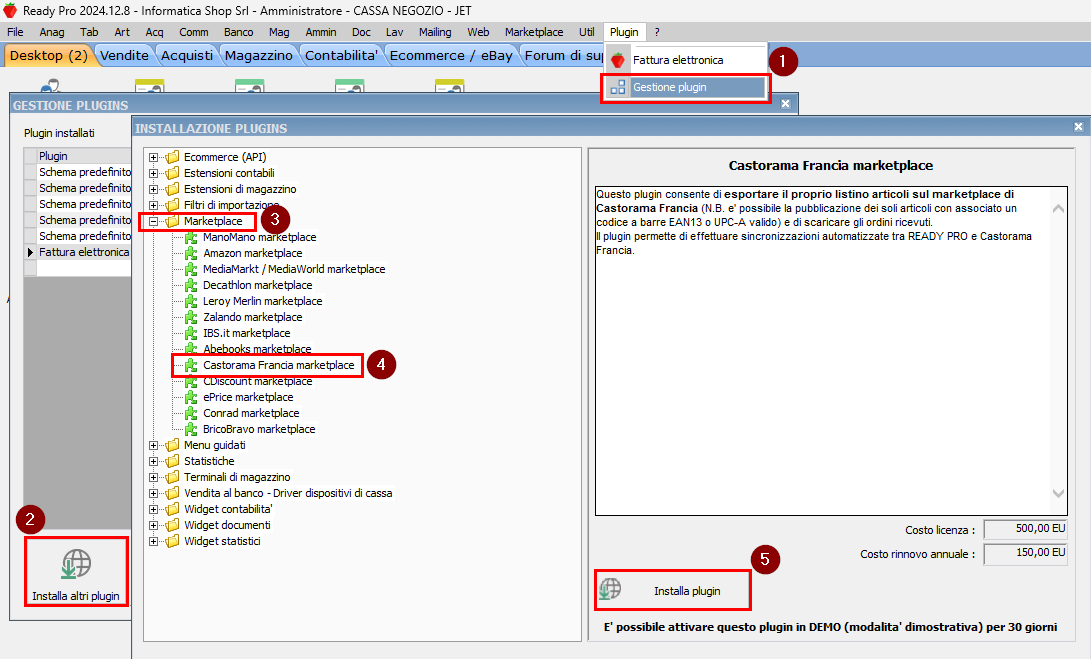Click the Gestione plugin grid icon in the Plugin menu
1091x659 pixels.
617,87
